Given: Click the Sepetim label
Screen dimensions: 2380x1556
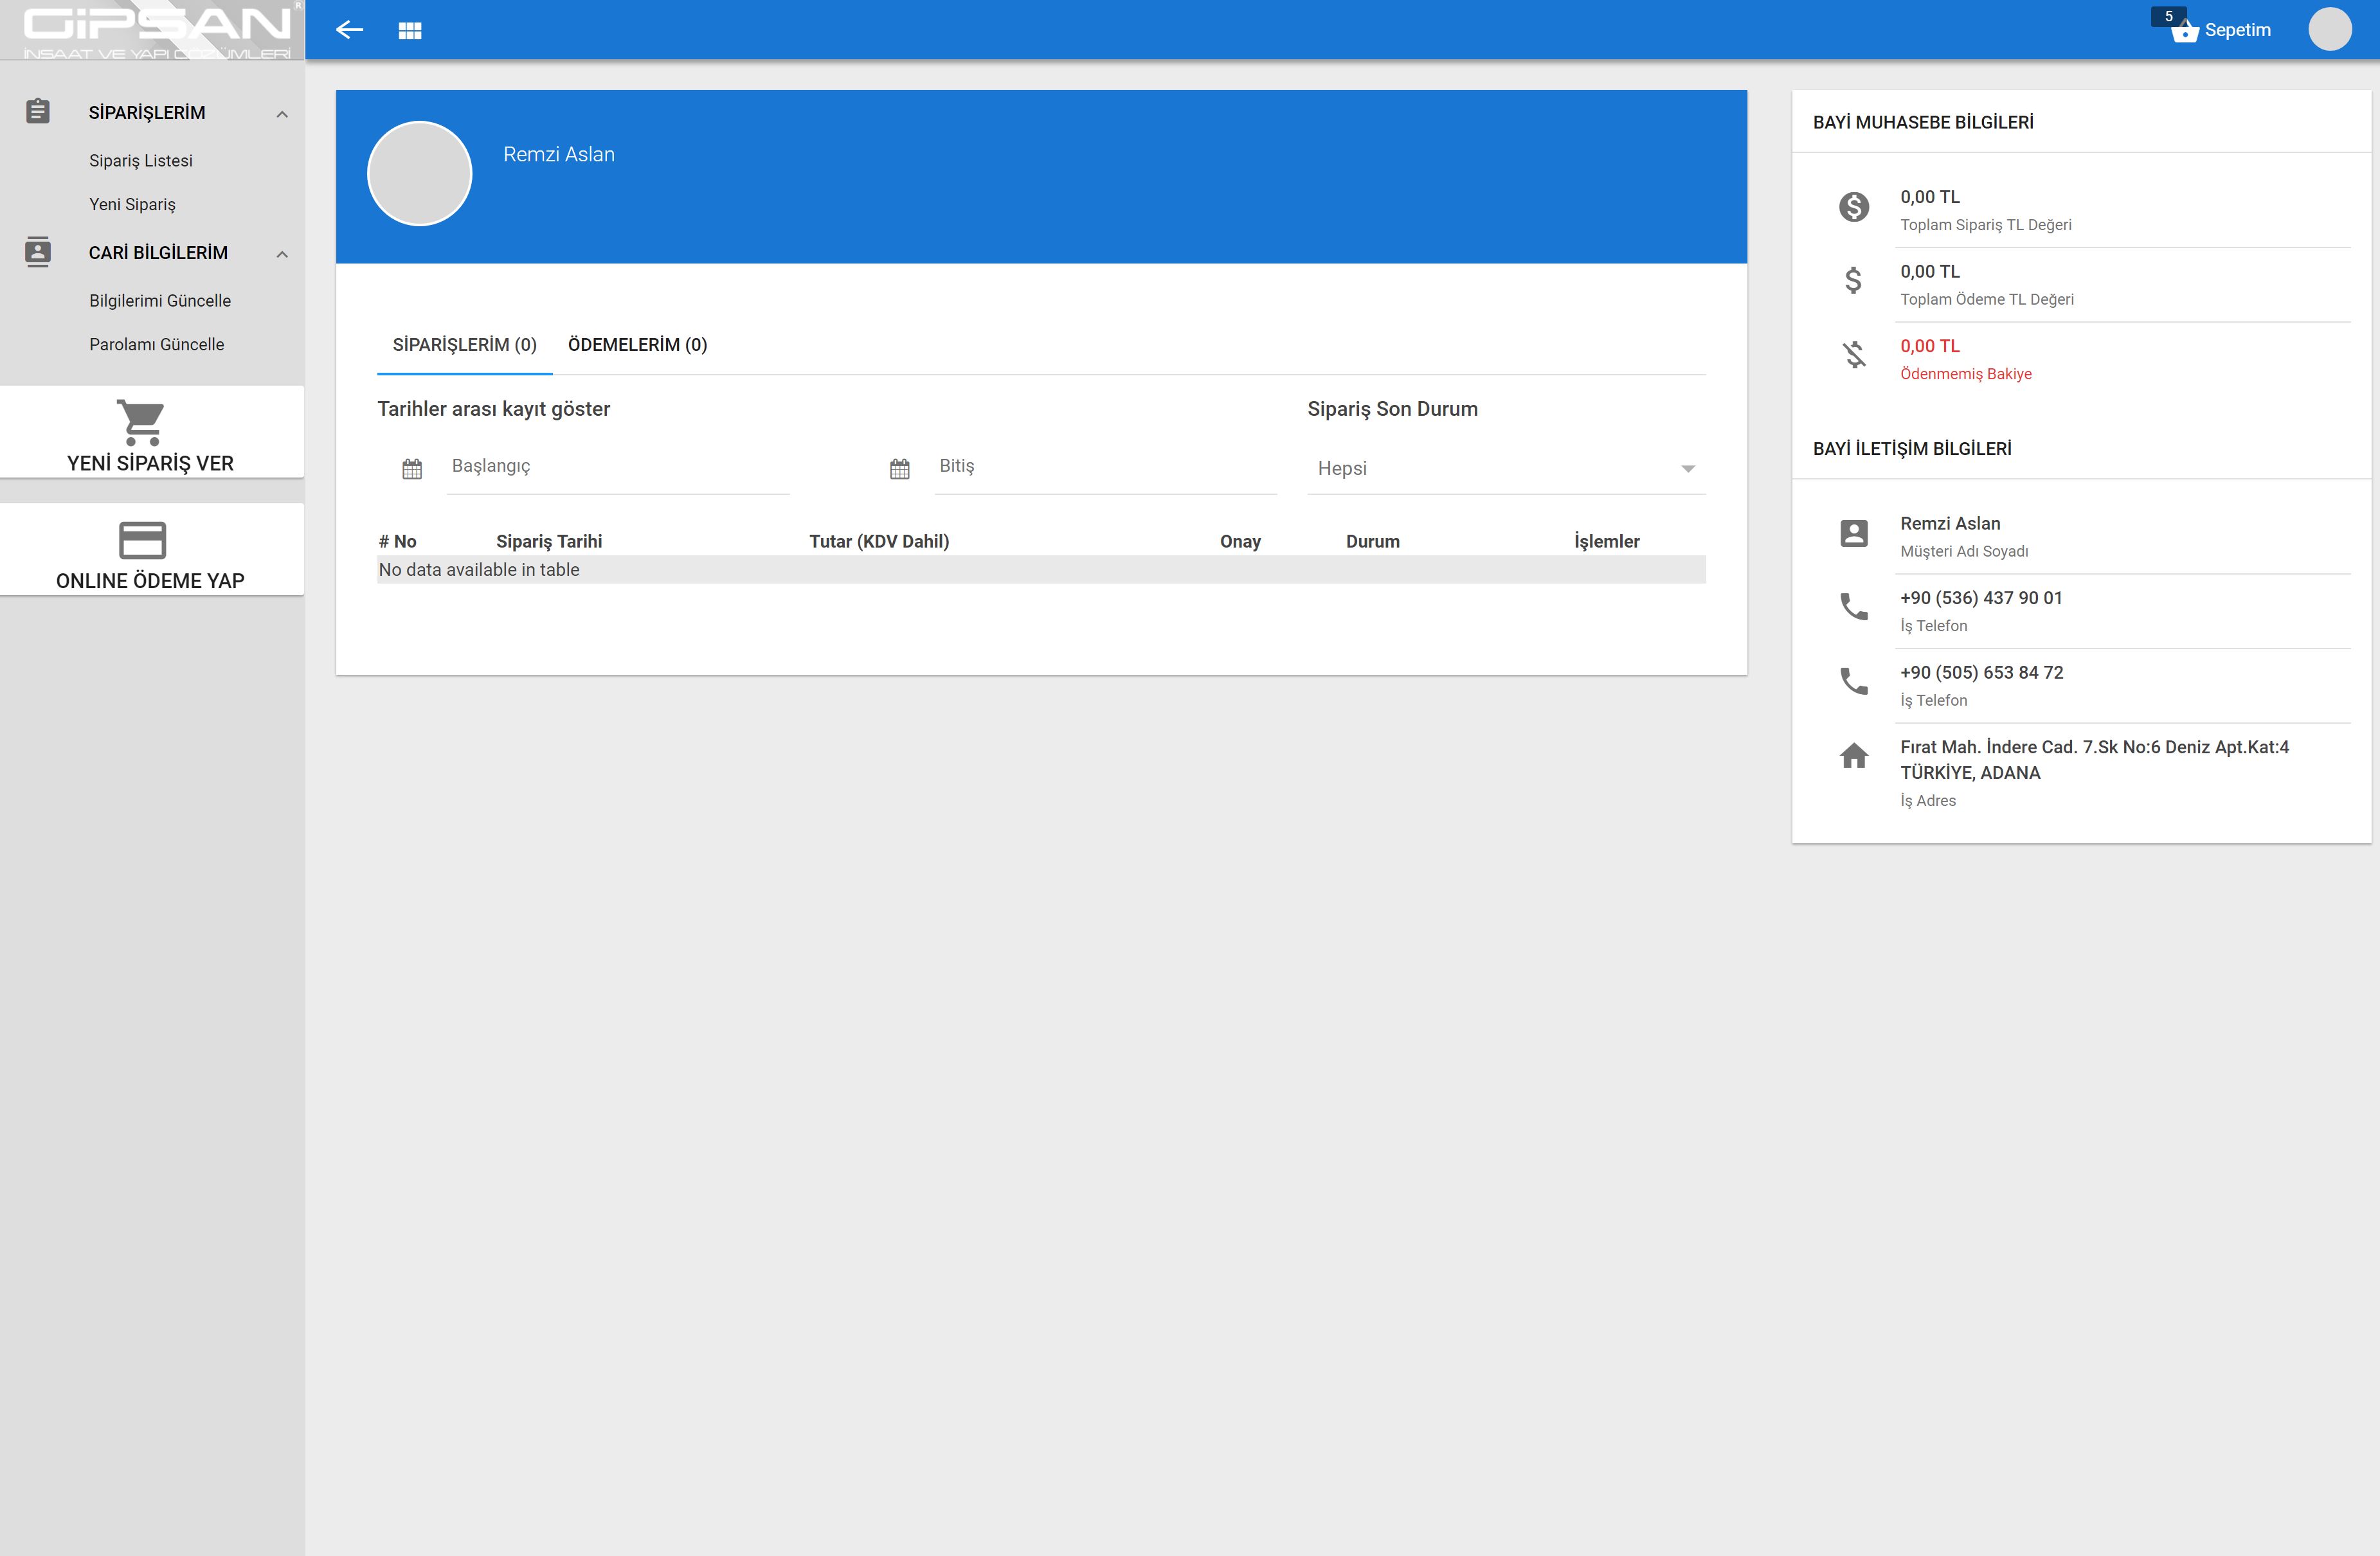Looking at the screenshot, I should (x=2237, y=31).
